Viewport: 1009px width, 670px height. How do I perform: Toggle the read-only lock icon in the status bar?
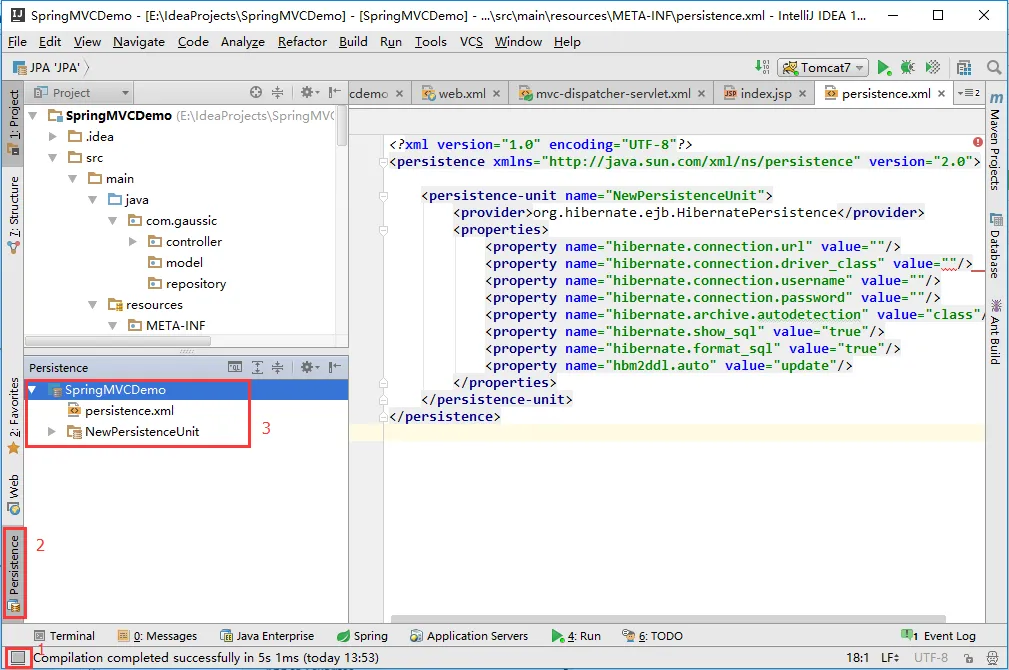pos(968,658)
